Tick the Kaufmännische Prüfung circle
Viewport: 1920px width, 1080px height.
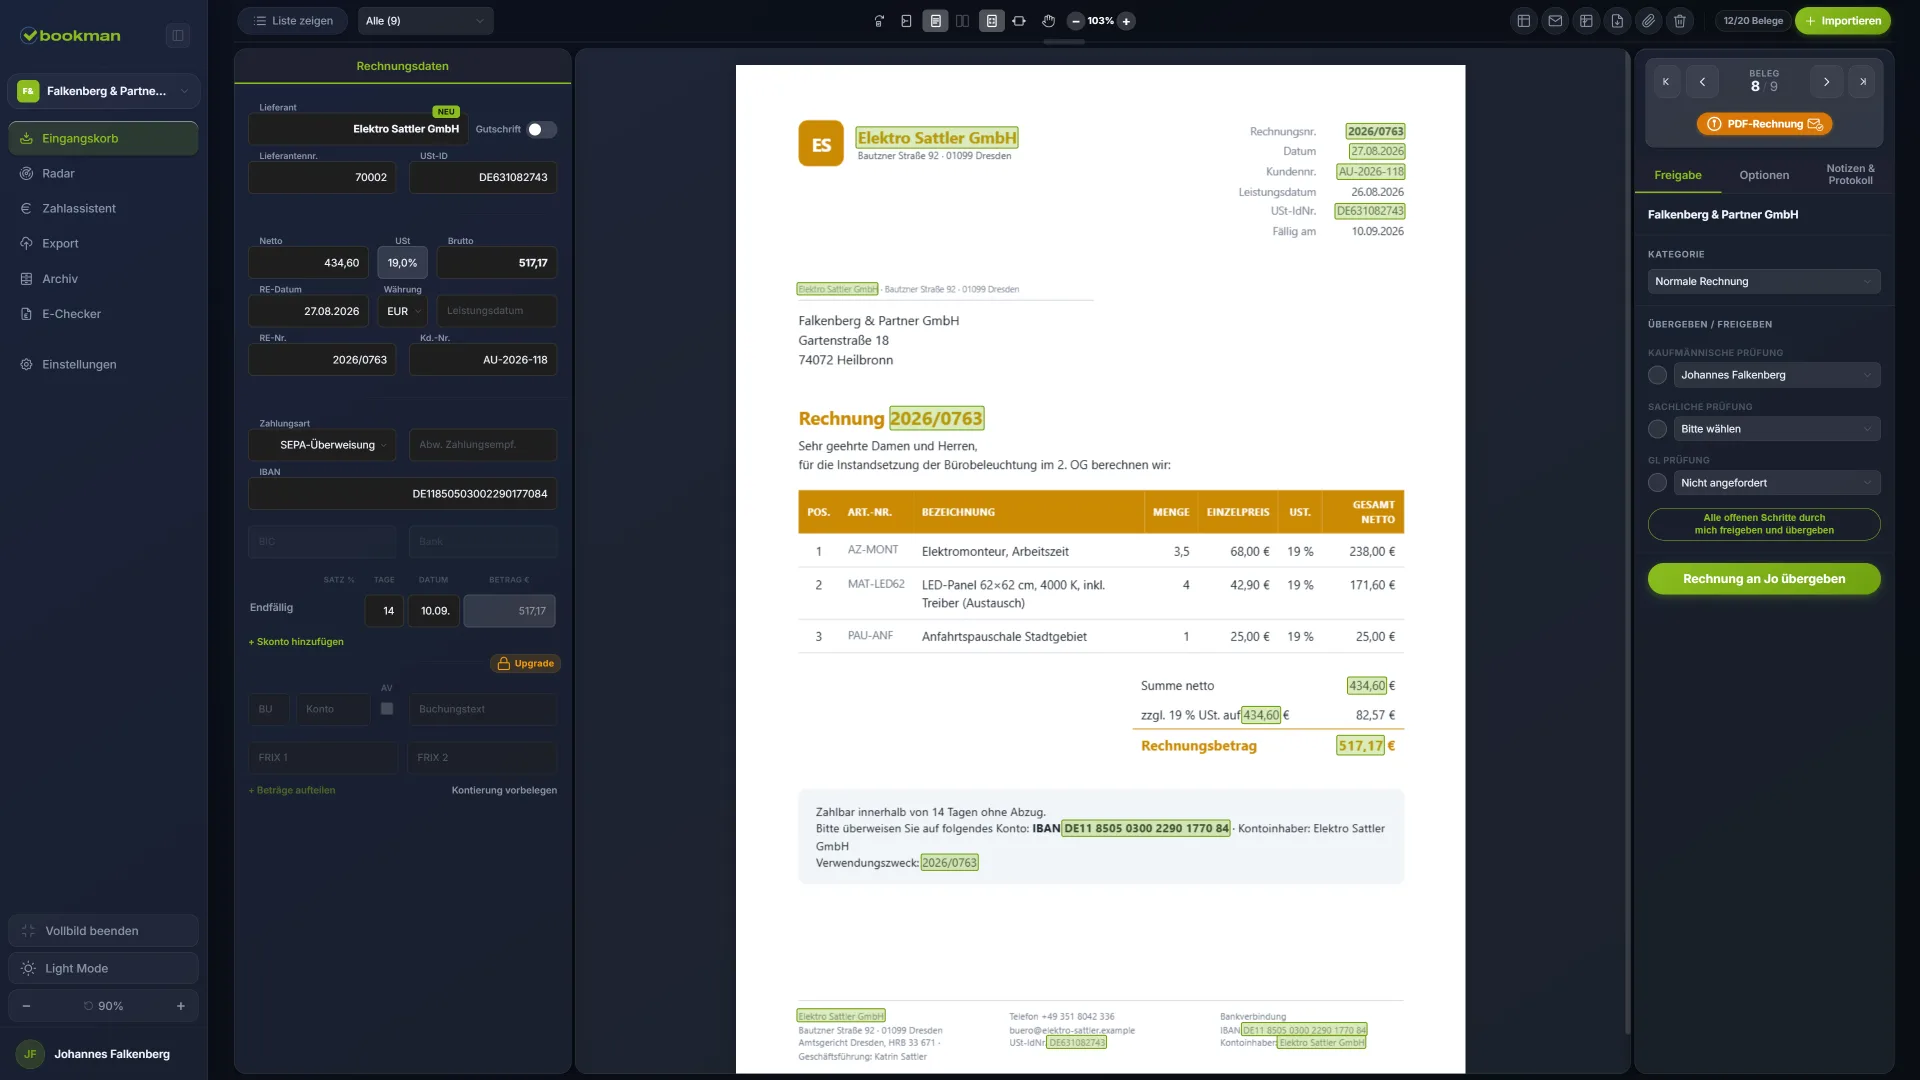[1657, 375]
